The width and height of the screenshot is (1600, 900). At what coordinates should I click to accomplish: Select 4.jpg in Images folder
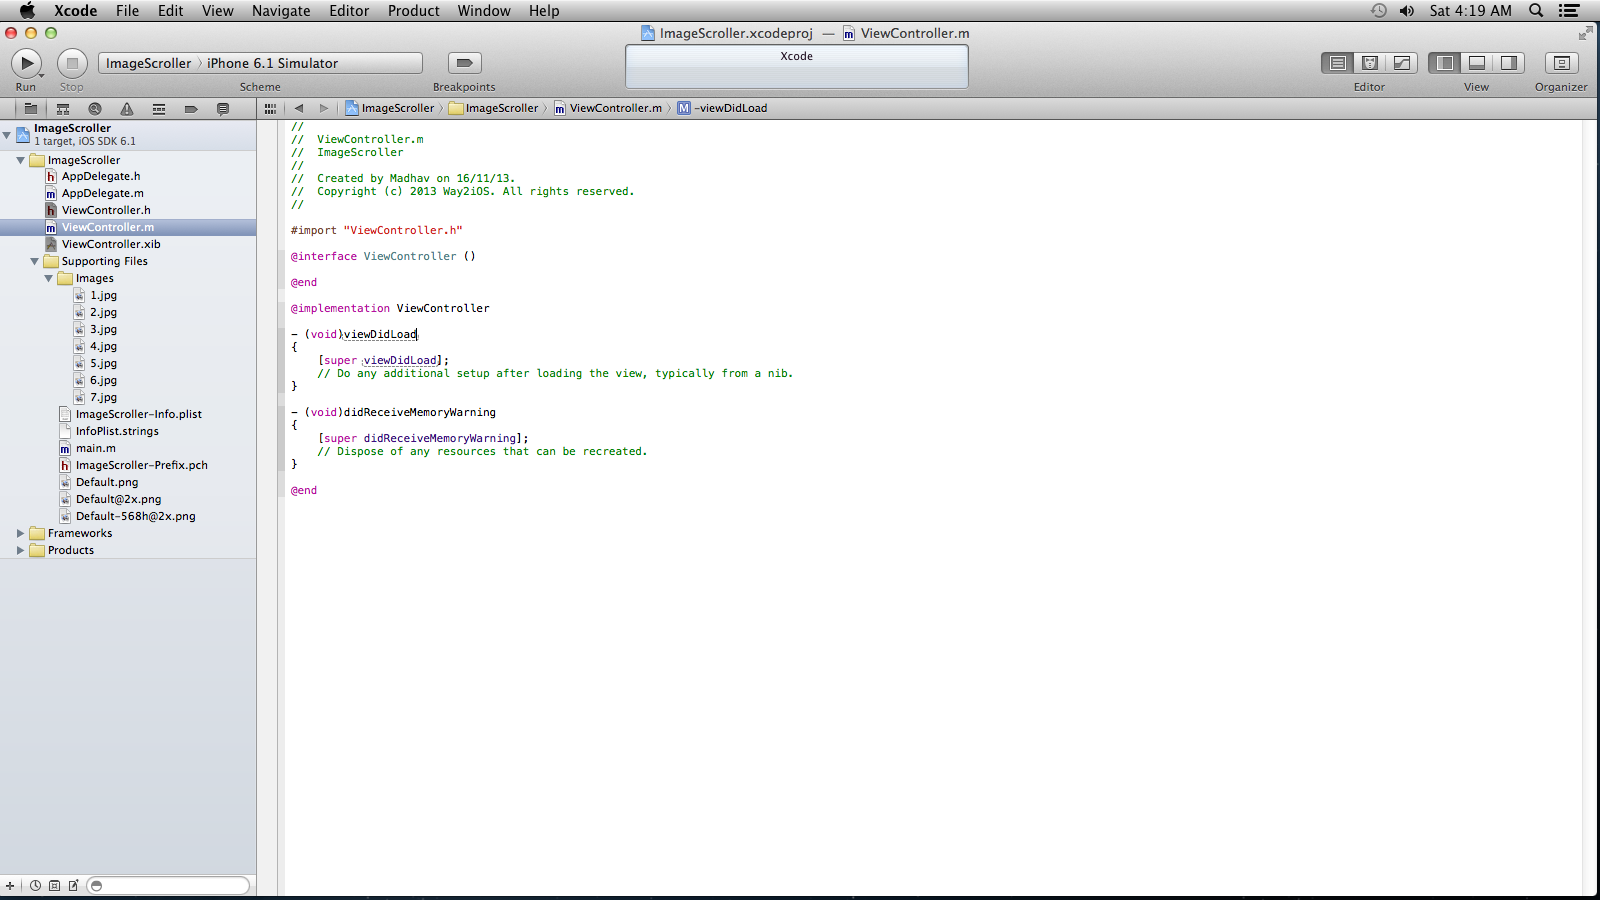pos(103,346)
